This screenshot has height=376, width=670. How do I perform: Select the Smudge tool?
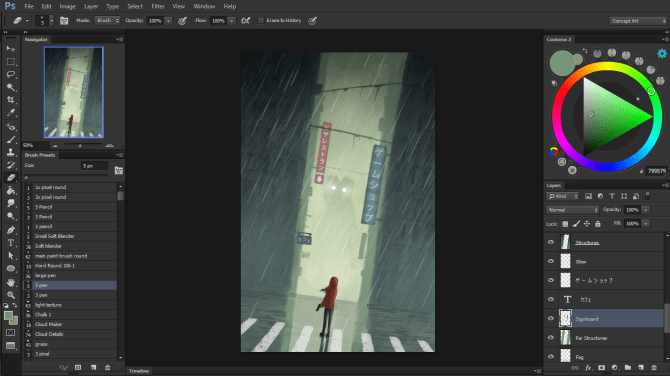(x=11, y=203)
